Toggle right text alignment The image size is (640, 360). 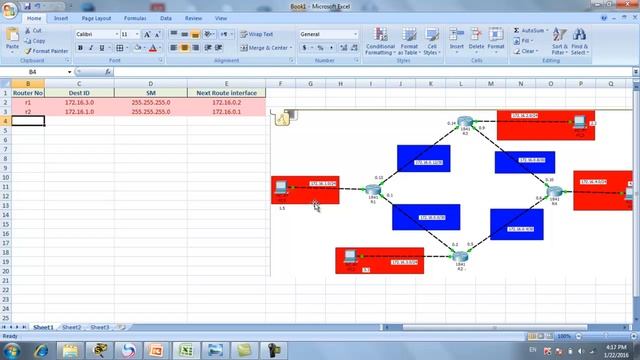196,48
